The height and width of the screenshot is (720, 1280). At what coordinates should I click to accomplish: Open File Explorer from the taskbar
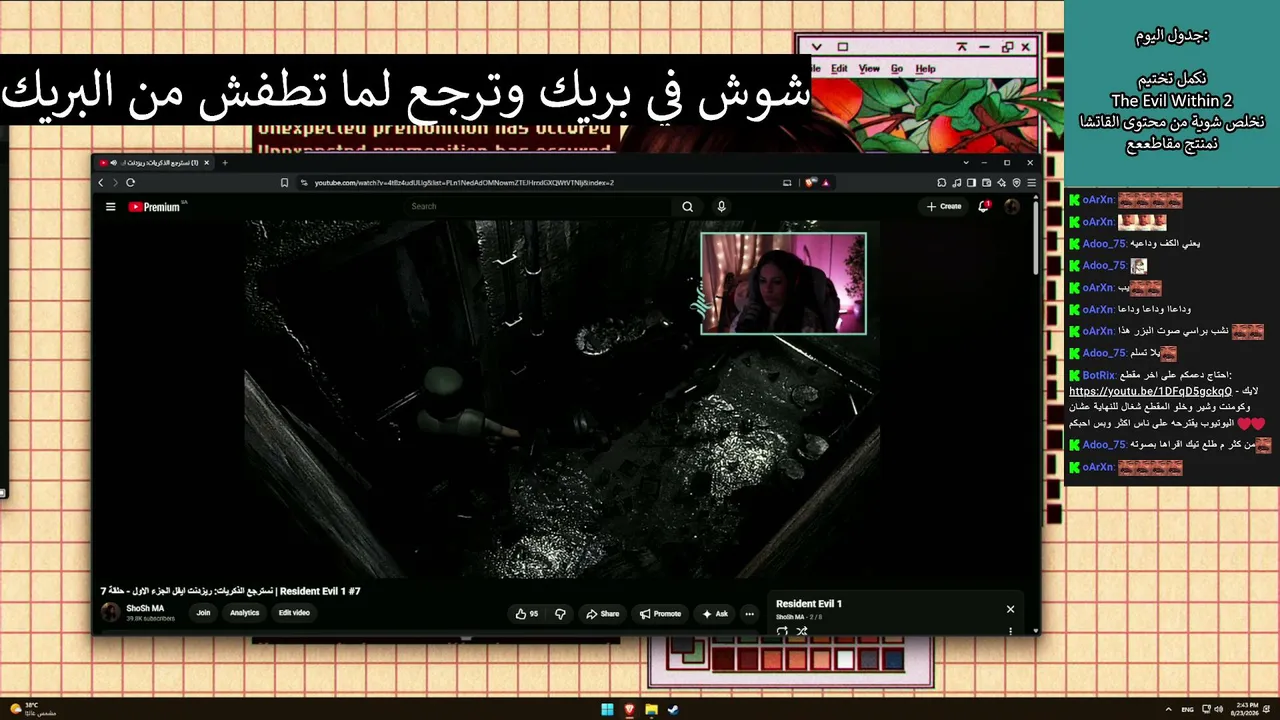coord(651,710)
